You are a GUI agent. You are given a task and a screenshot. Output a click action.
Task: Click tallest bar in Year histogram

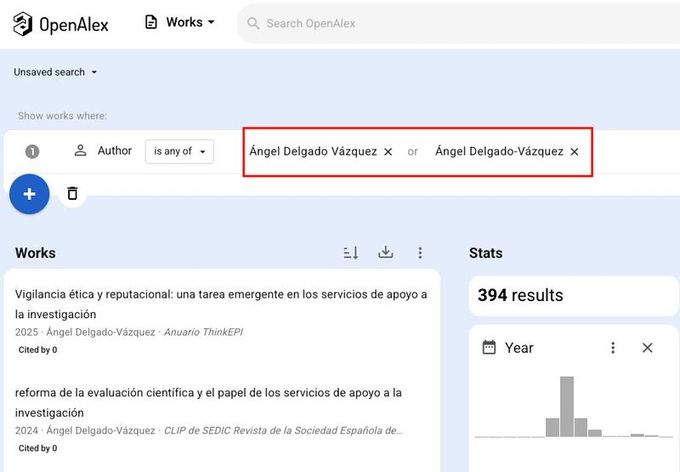(566, 406)
